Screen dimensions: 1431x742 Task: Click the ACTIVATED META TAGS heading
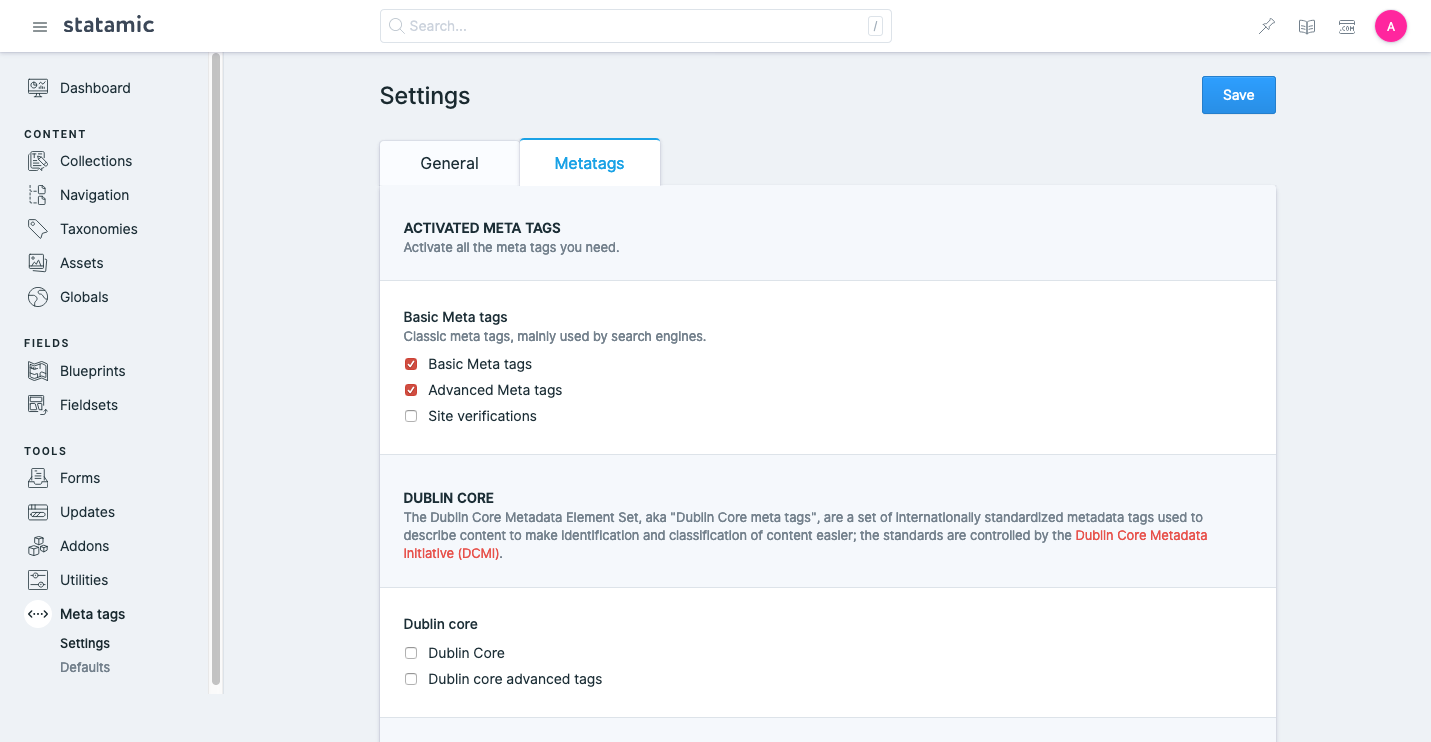(482, 228)
